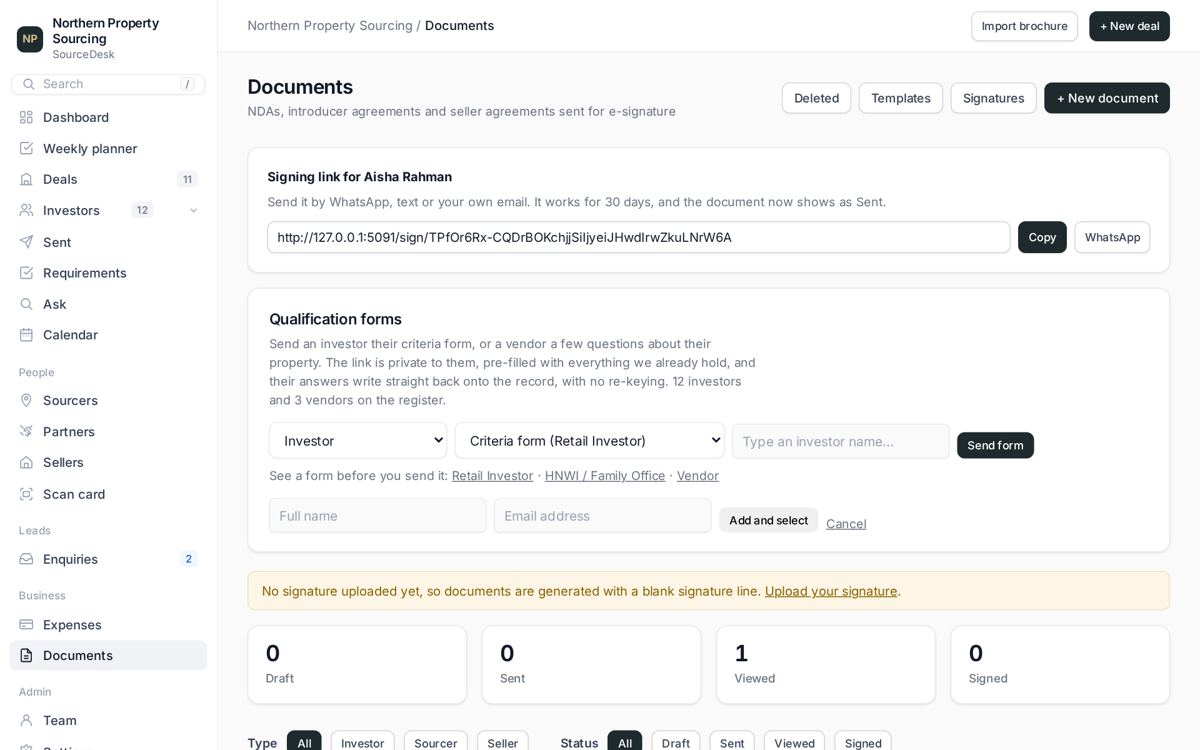Navigate to Requirements page

pyautogui.click(x=108, y=273)
